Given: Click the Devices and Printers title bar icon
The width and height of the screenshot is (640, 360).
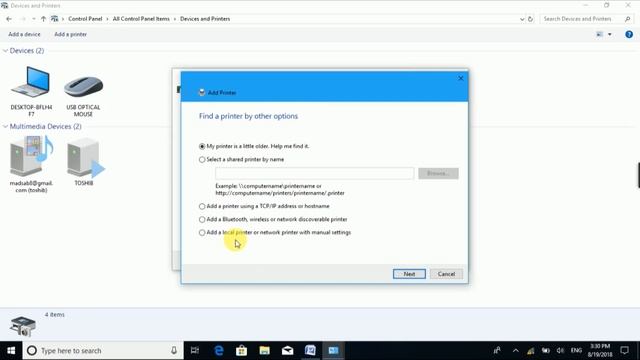Looking at the screenshot, I should 4,6.
